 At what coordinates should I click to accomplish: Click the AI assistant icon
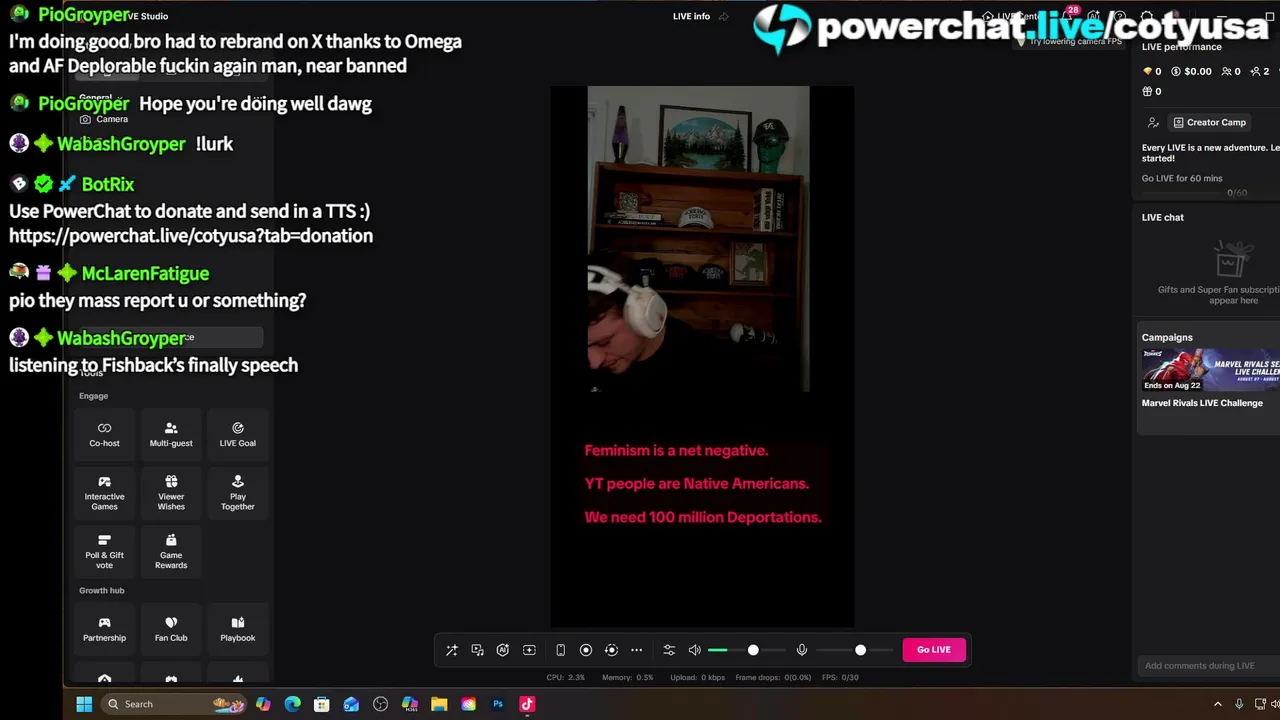tap(503, 650)
